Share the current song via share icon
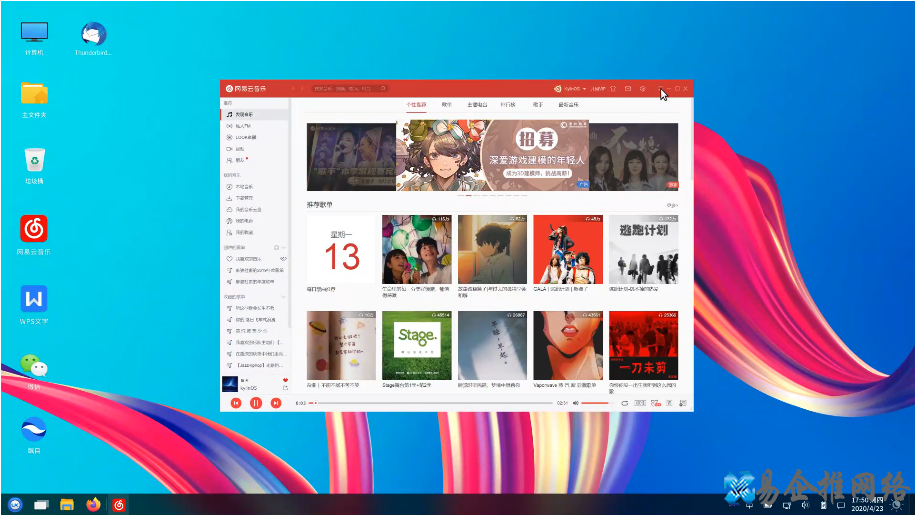This screenshot has height=515, width=915. tap(285, 388)
